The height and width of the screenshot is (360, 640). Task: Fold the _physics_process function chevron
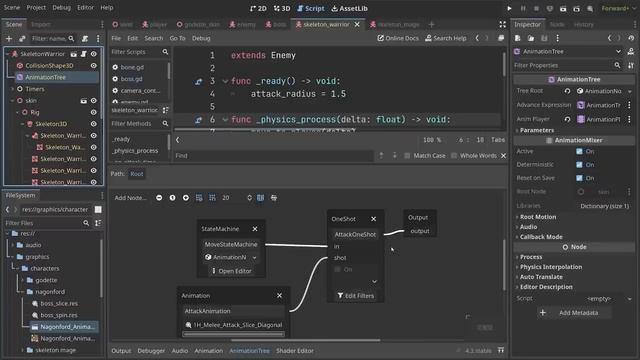(225, 120)
